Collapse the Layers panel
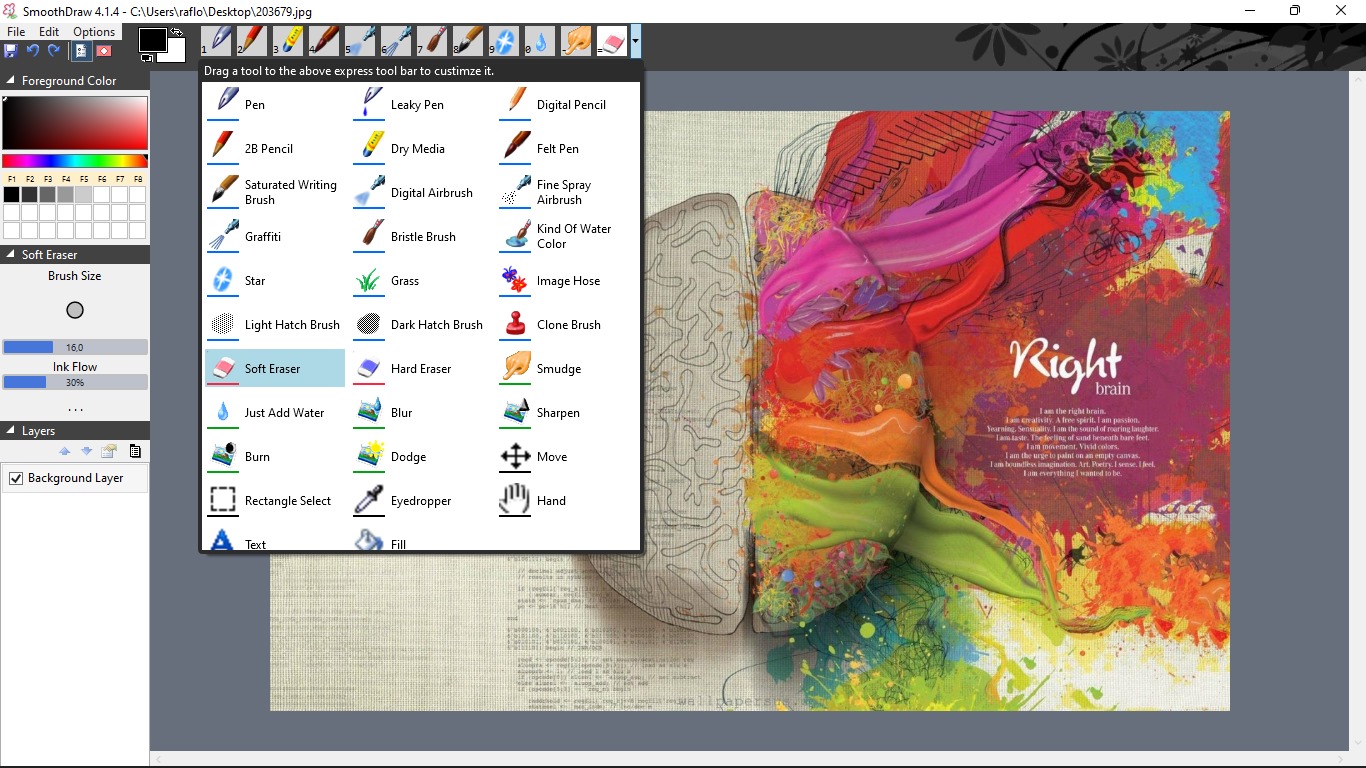 click(x=10, y=431)
